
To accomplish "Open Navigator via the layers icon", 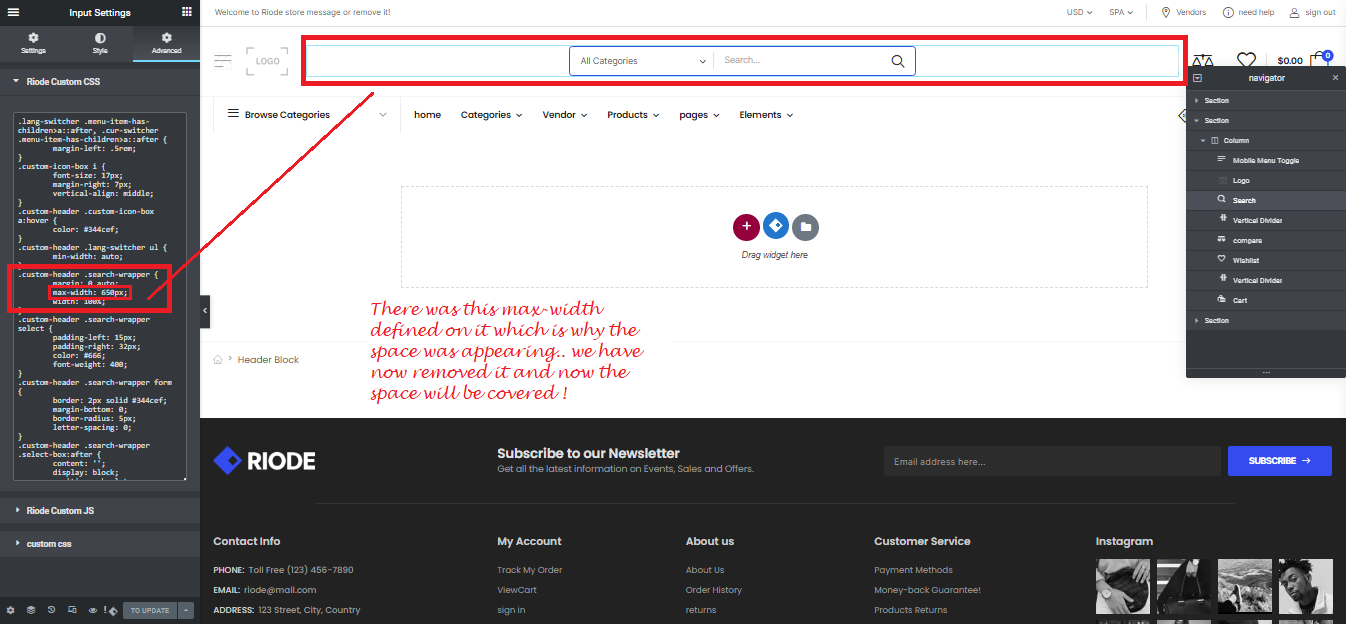I will [x=31, y=610].
